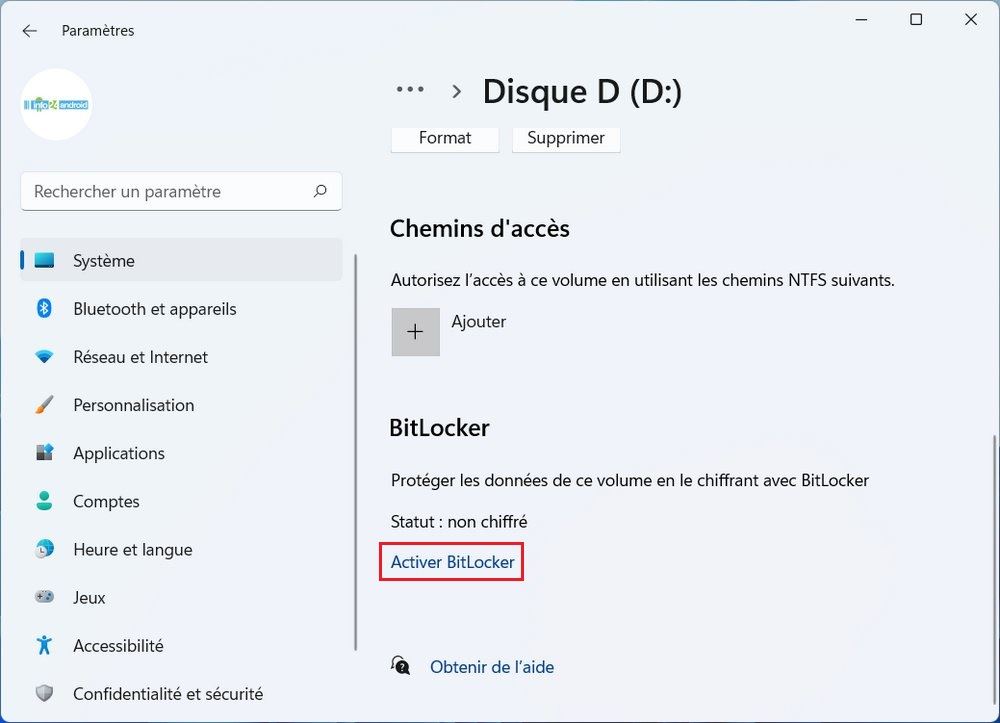Open Confidentialité et sécurité shield icon
Image resolution: width=1000 pixels, height=723 pixels.
[x=44, y=693]
